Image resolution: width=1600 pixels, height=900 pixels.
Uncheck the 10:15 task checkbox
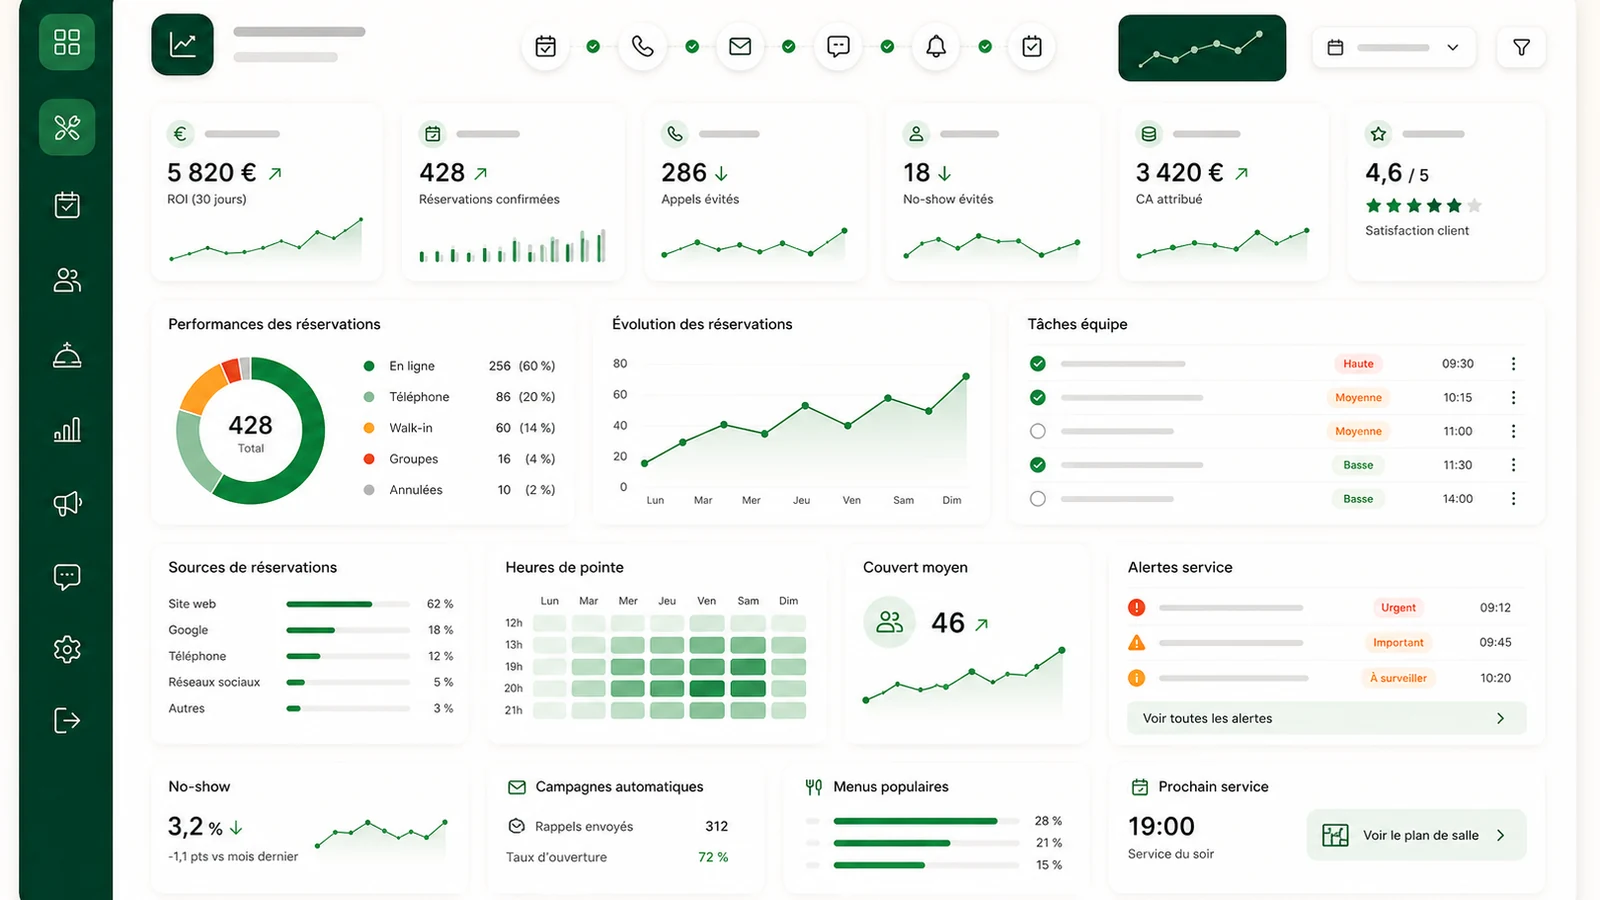pos(1038,398)
